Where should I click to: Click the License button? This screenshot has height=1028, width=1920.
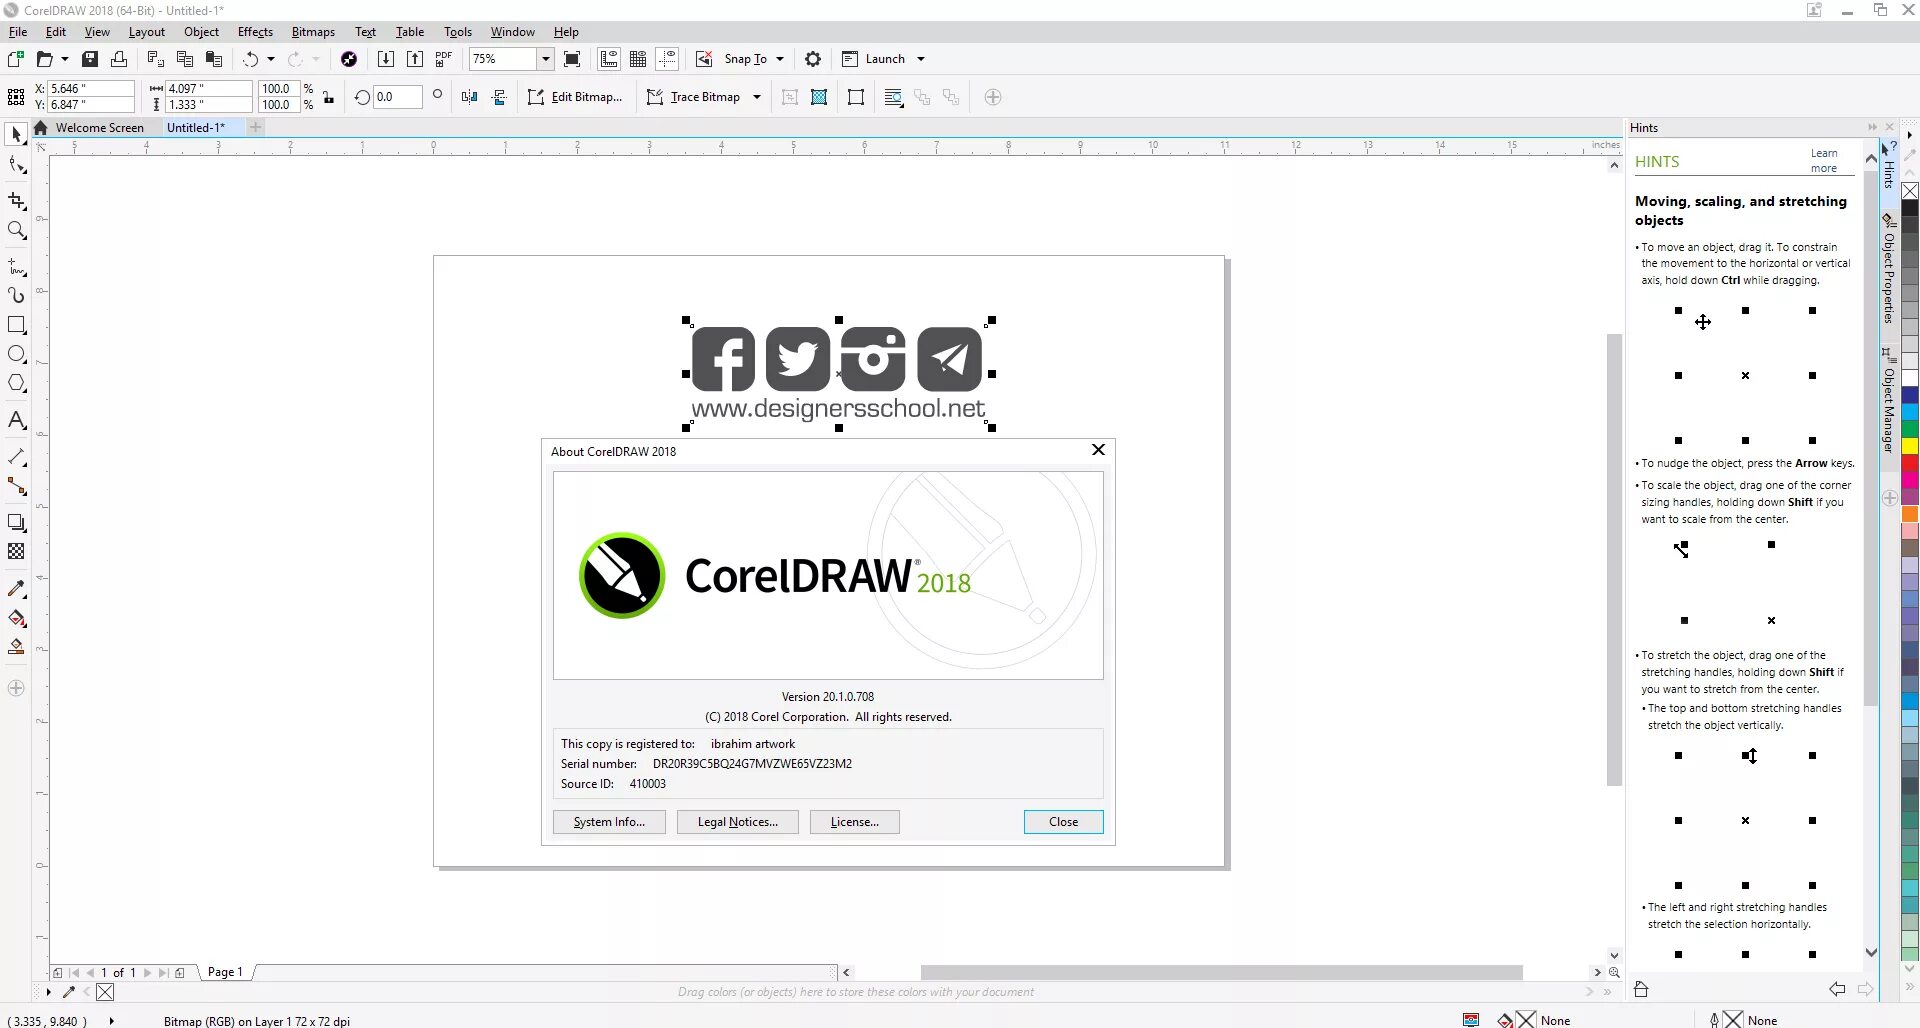(x=855, y=822)
